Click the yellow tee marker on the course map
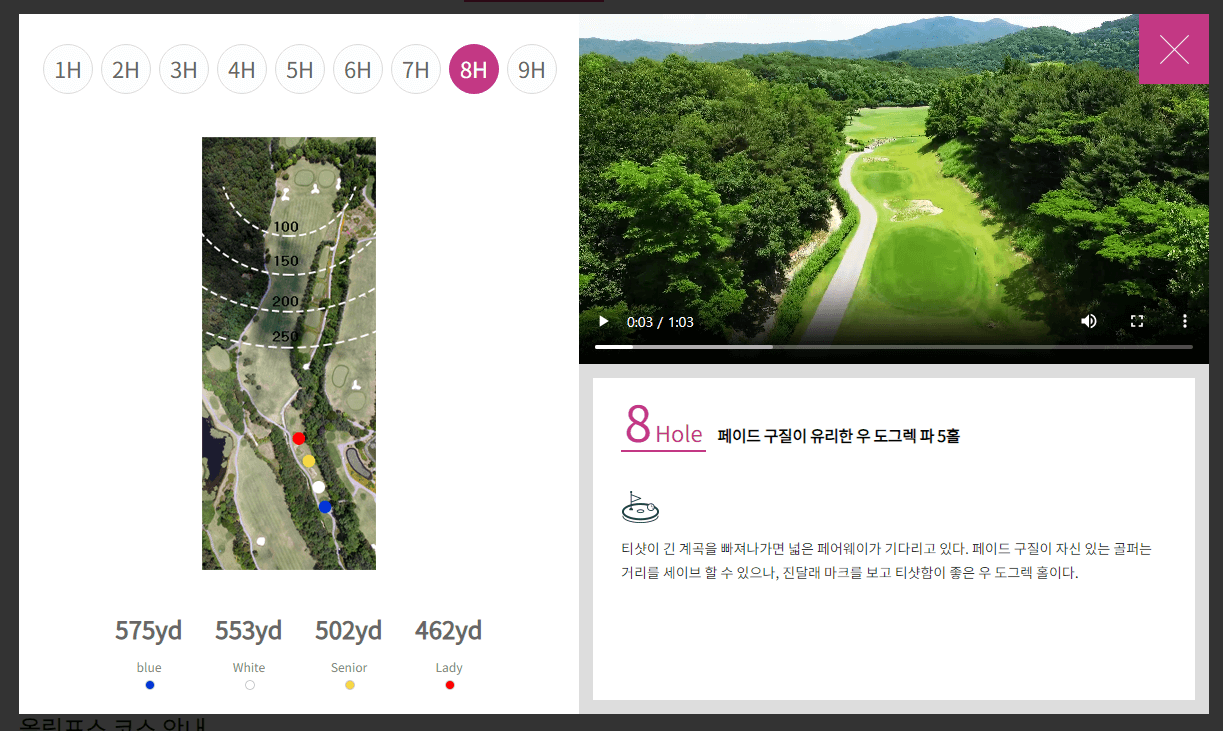Screen dimensions: 1223x731 coord(309,460)
